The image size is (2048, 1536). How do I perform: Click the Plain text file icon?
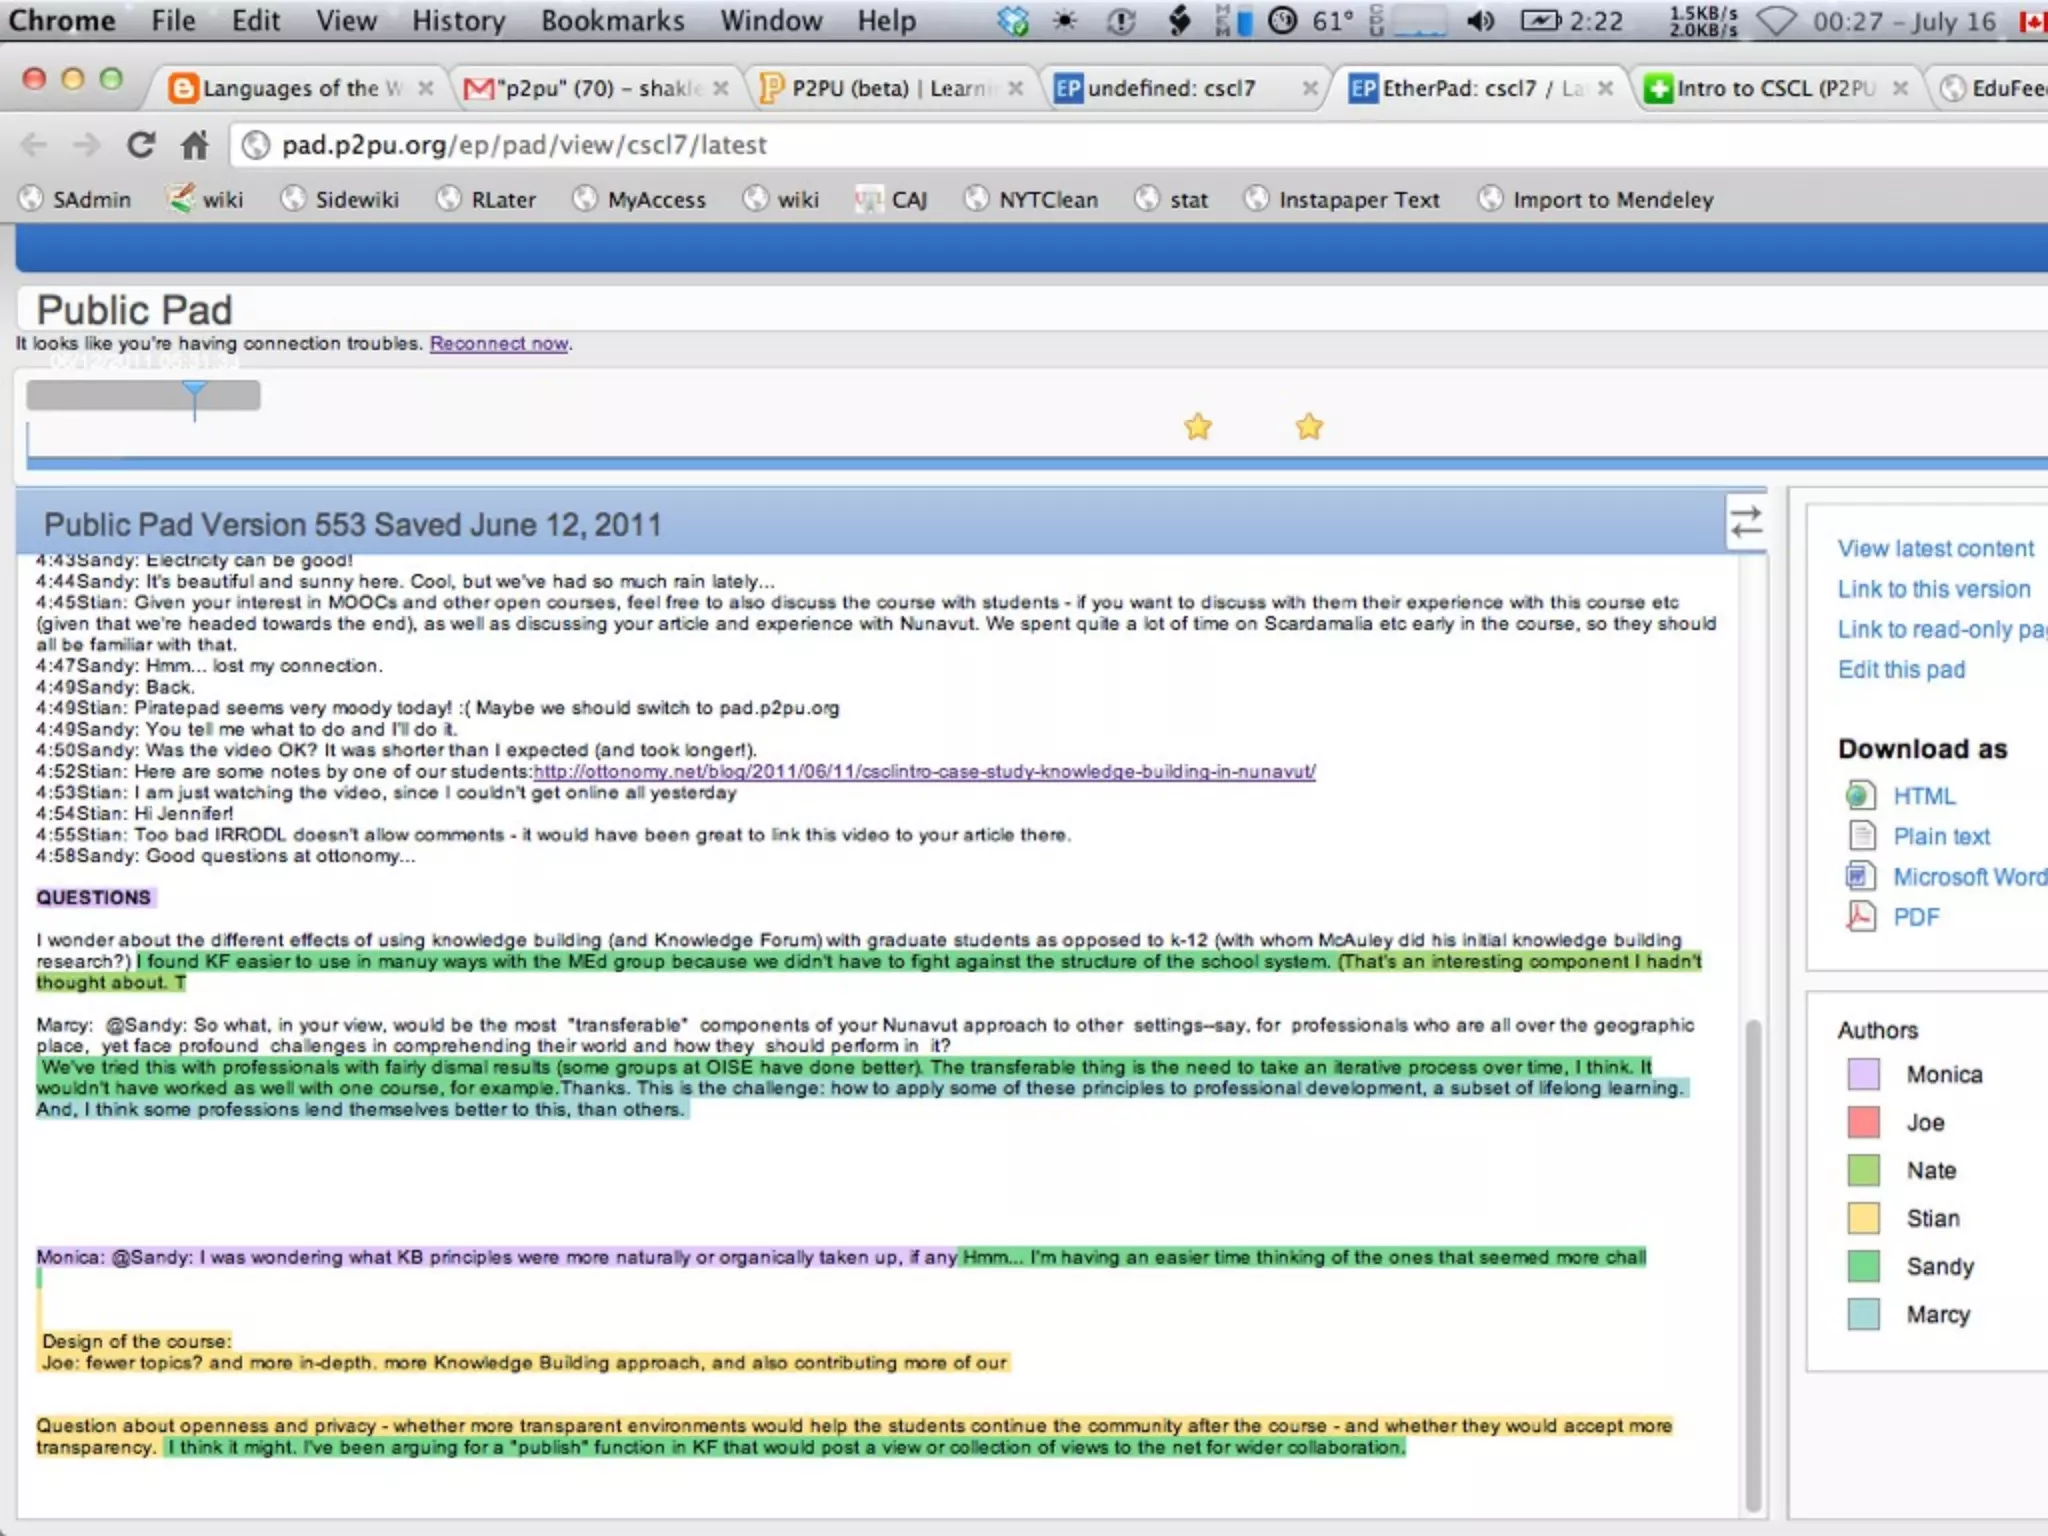1861,836
